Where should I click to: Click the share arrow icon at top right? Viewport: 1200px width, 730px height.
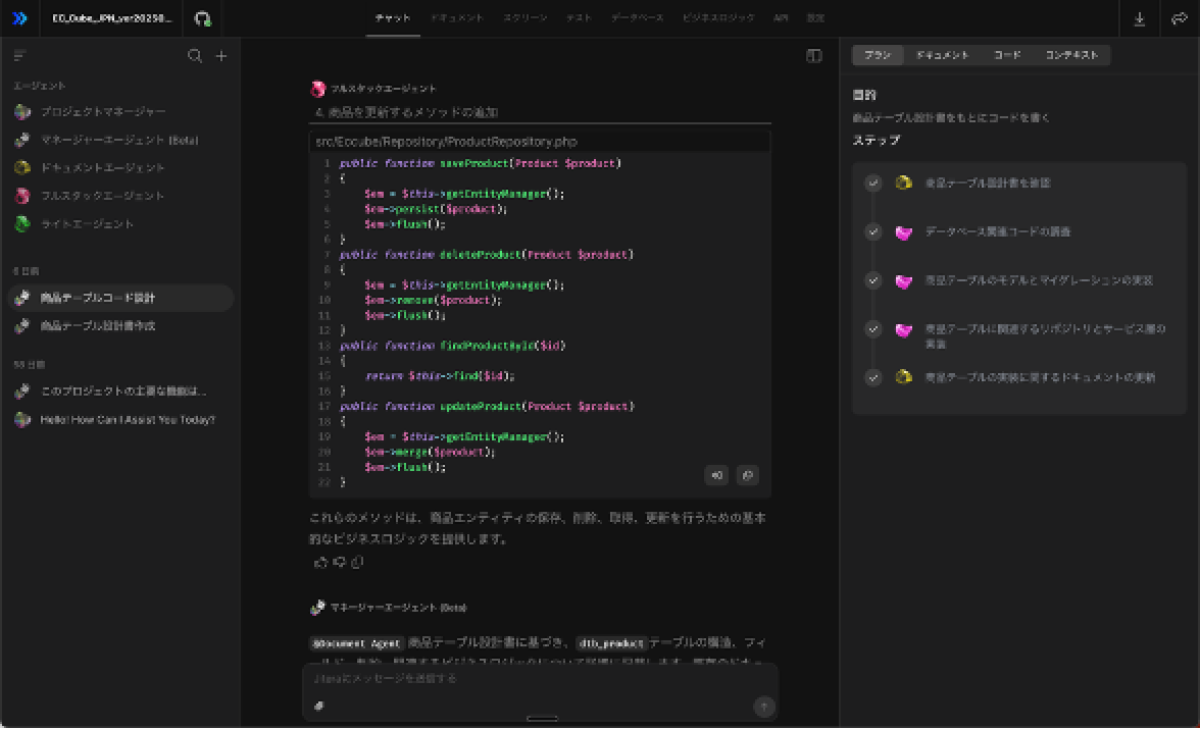click(x=1178, y=19)
